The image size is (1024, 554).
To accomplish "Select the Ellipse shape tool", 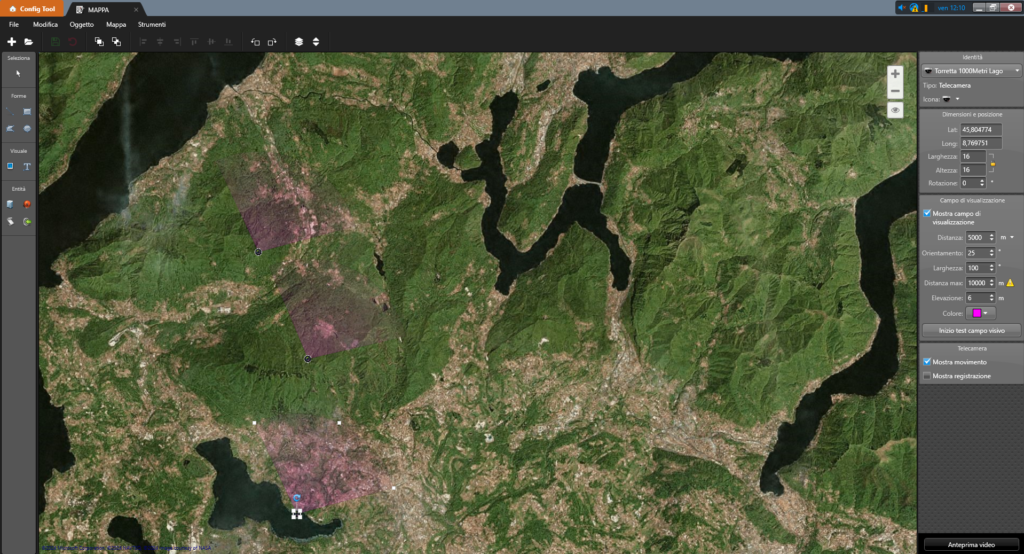I will (27, 129).
